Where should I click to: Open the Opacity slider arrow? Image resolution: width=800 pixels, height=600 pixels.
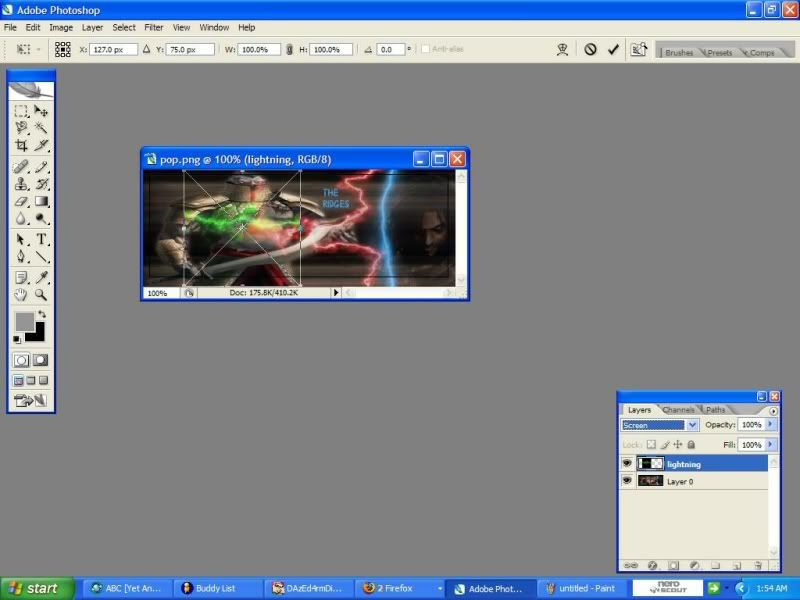click(x=770, y=424)
